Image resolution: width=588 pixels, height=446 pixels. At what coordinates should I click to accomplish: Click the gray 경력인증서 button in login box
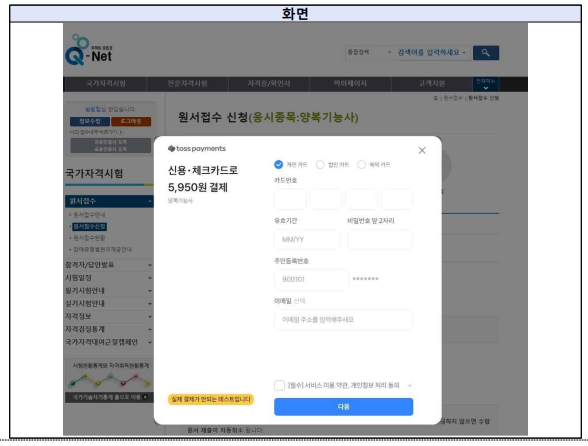(111, 145)
